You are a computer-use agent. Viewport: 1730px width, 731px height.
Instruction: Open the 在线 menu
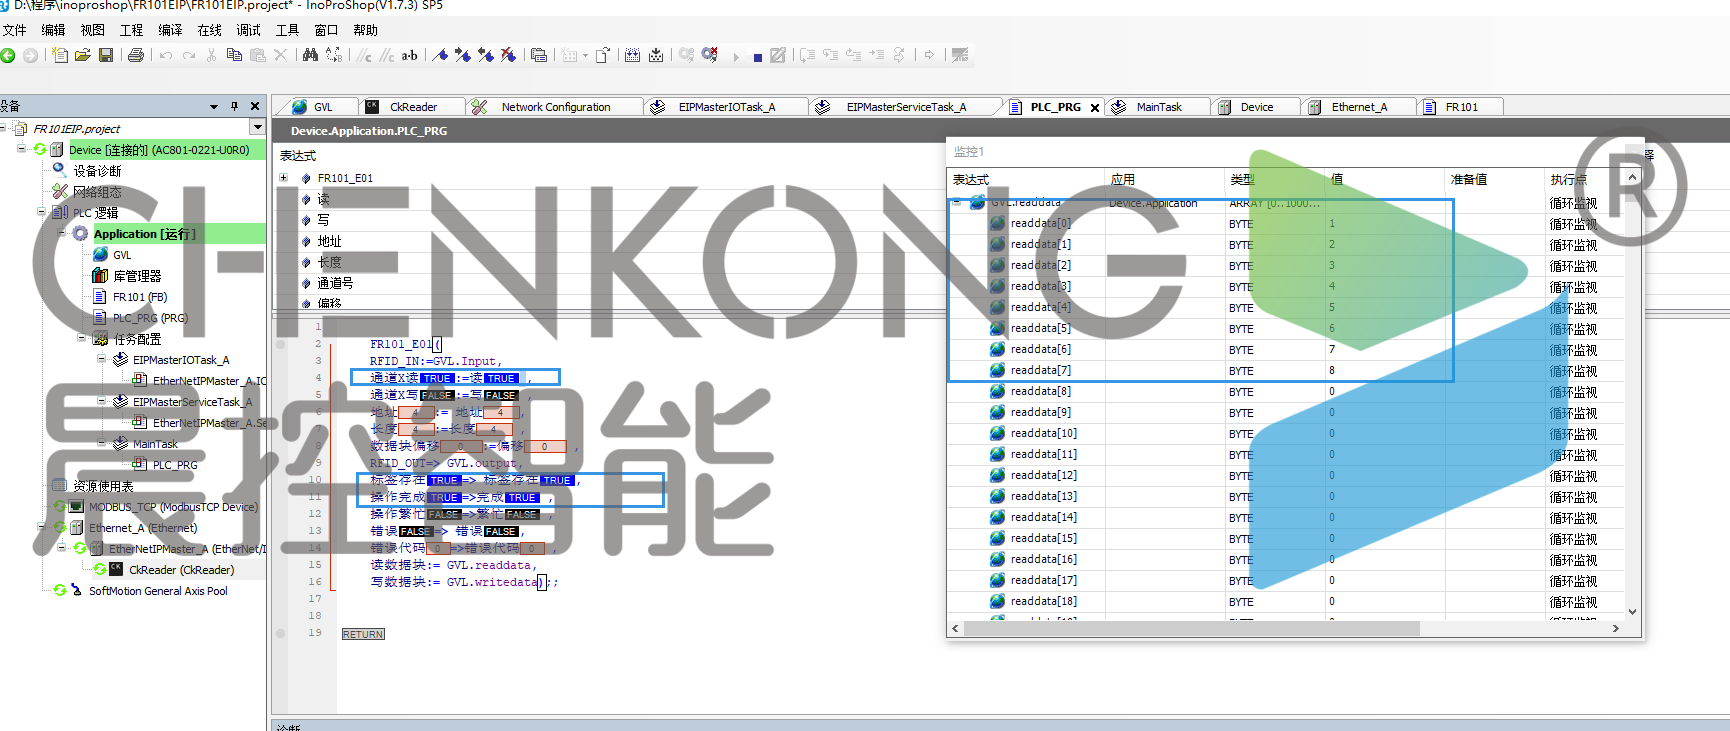pos(209,30)
